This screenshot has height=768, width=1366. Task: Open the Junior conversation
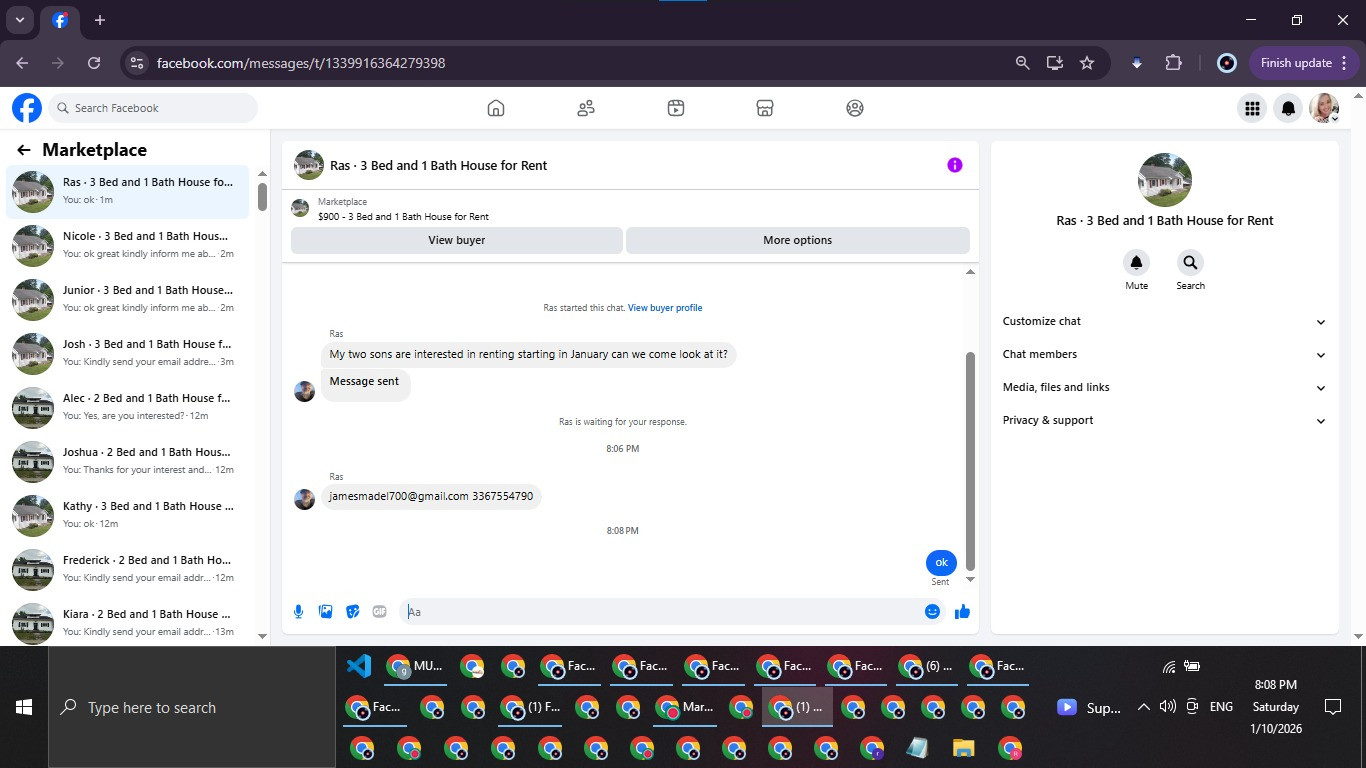[x=128, y=299]
